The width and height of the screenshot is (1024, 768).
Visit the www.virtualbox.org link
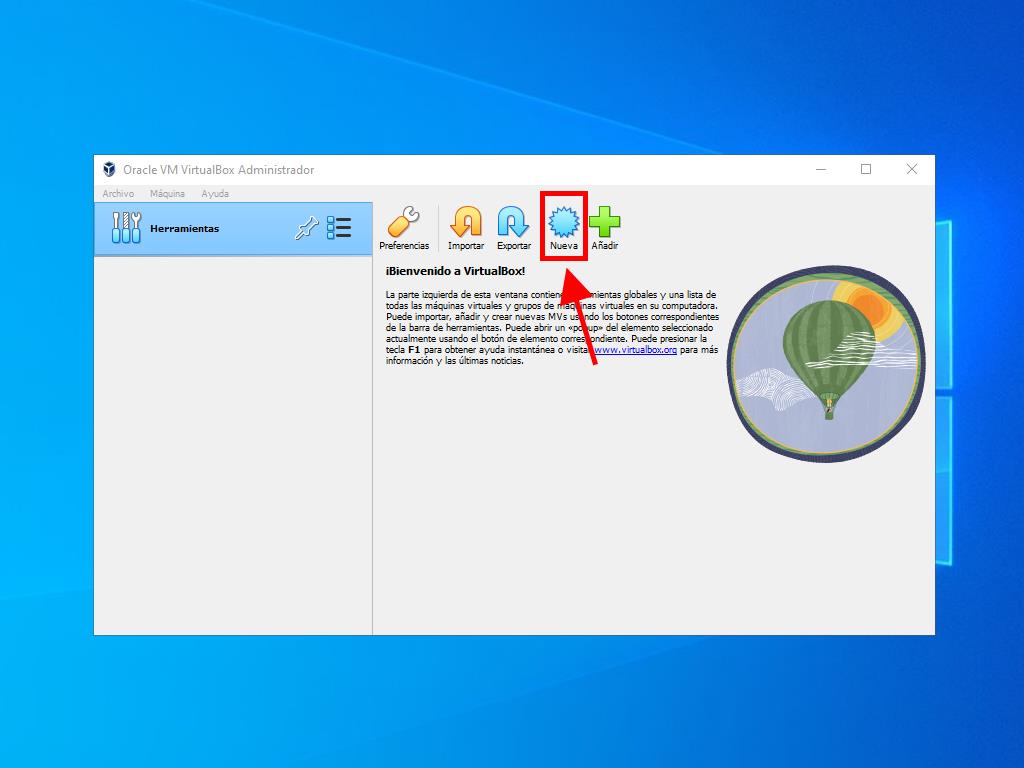(636, 350)
